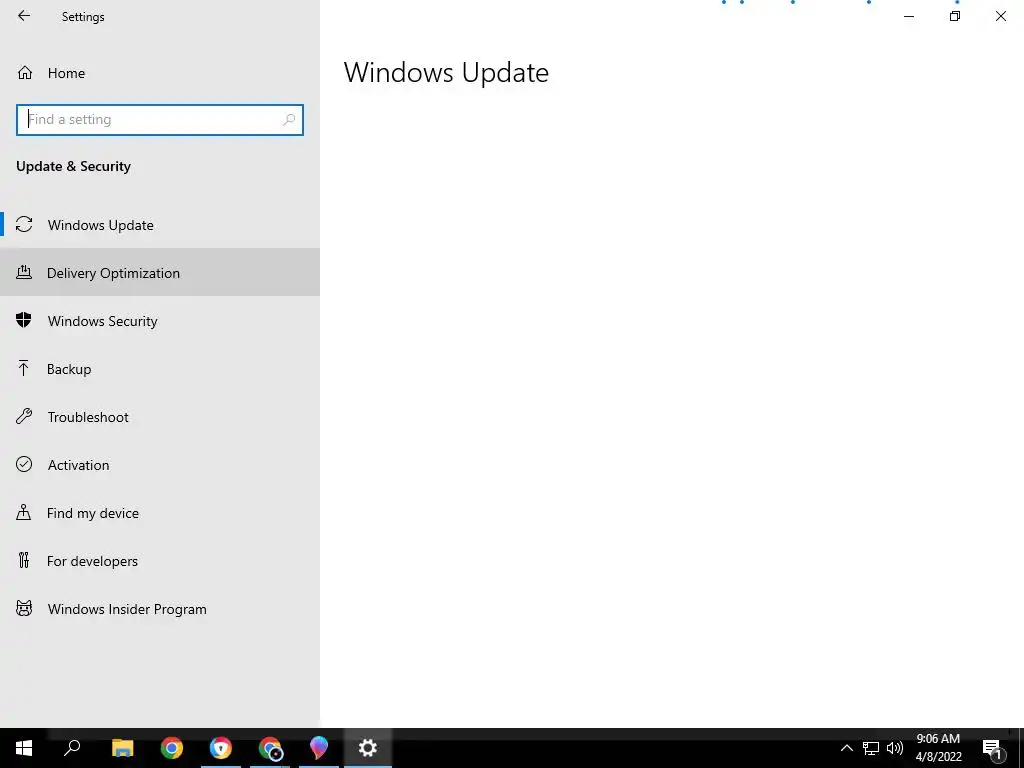Click the Windows Security shield icon
This screenshot has width=1024, height=768.
(24, 320)
